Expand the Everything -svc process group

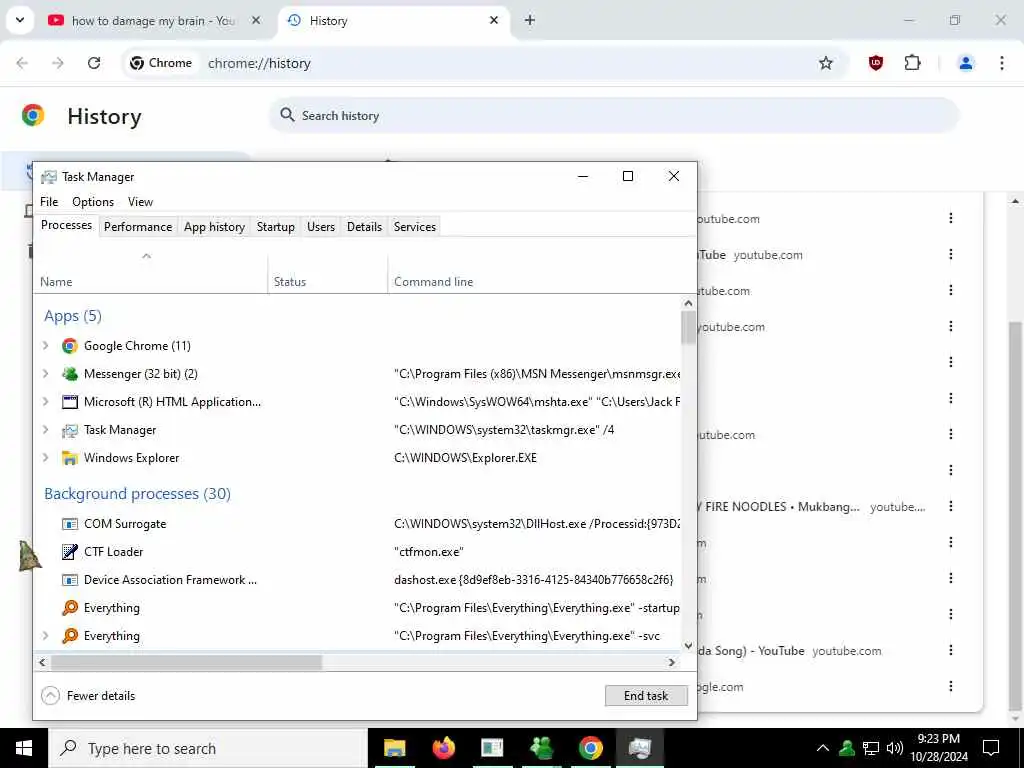[x=46, y=635]
